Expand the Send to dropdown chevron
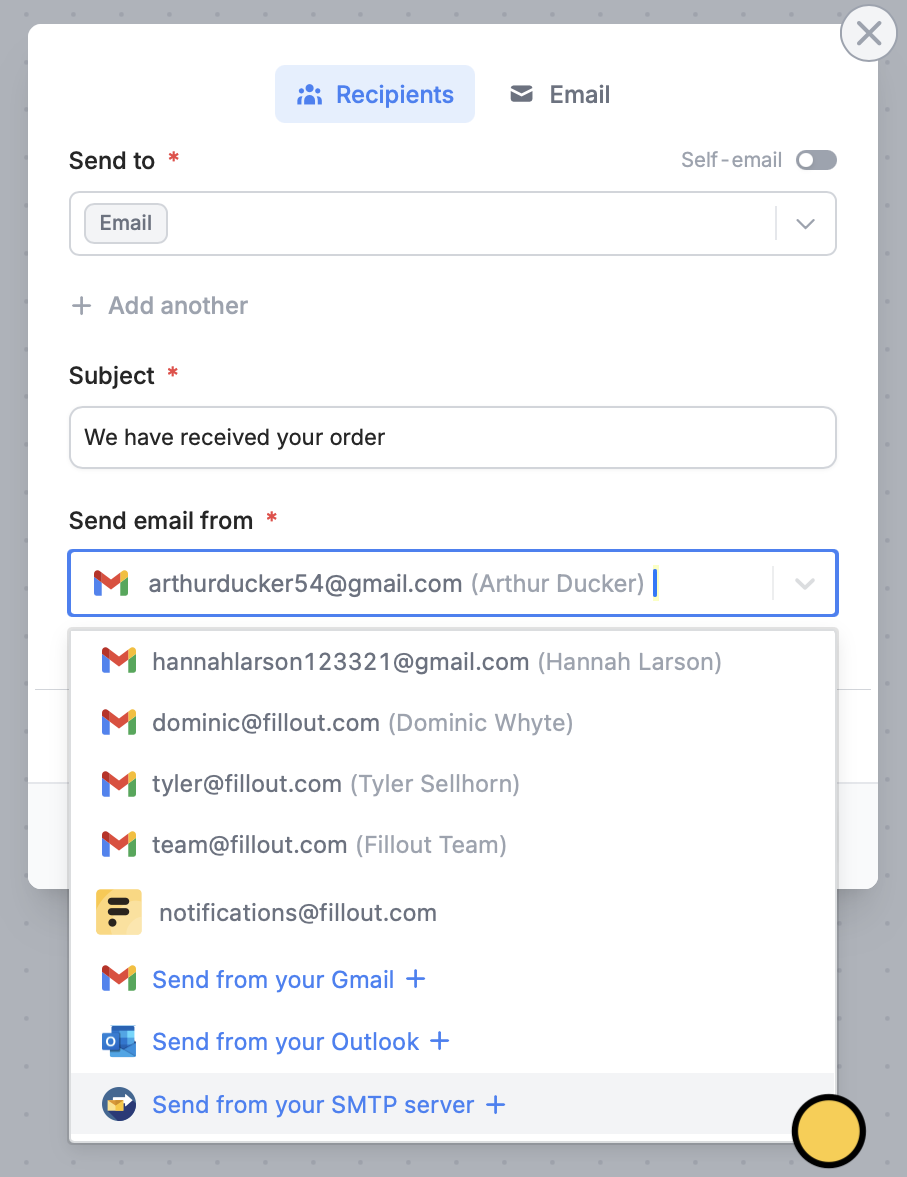The height and width of the screenshot is (1177, 907). point(806,224)
